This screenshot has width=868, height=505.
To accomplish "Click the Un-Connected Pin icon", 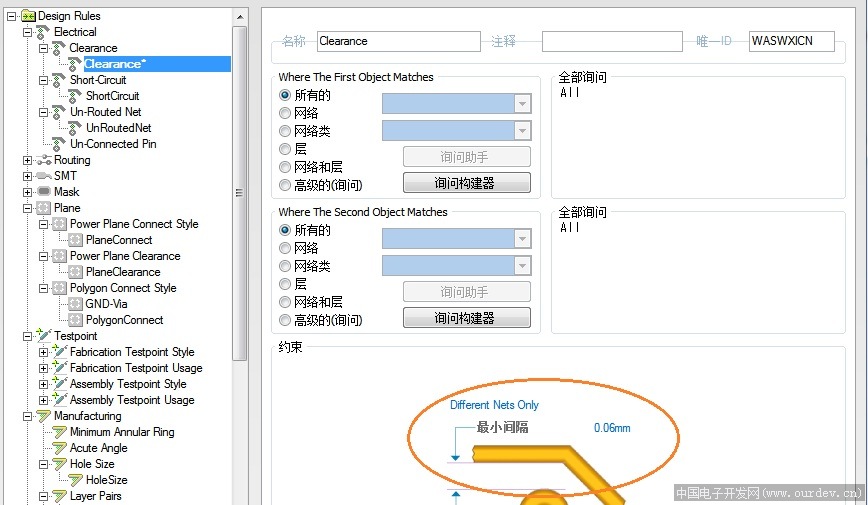I will coord(59,144).
